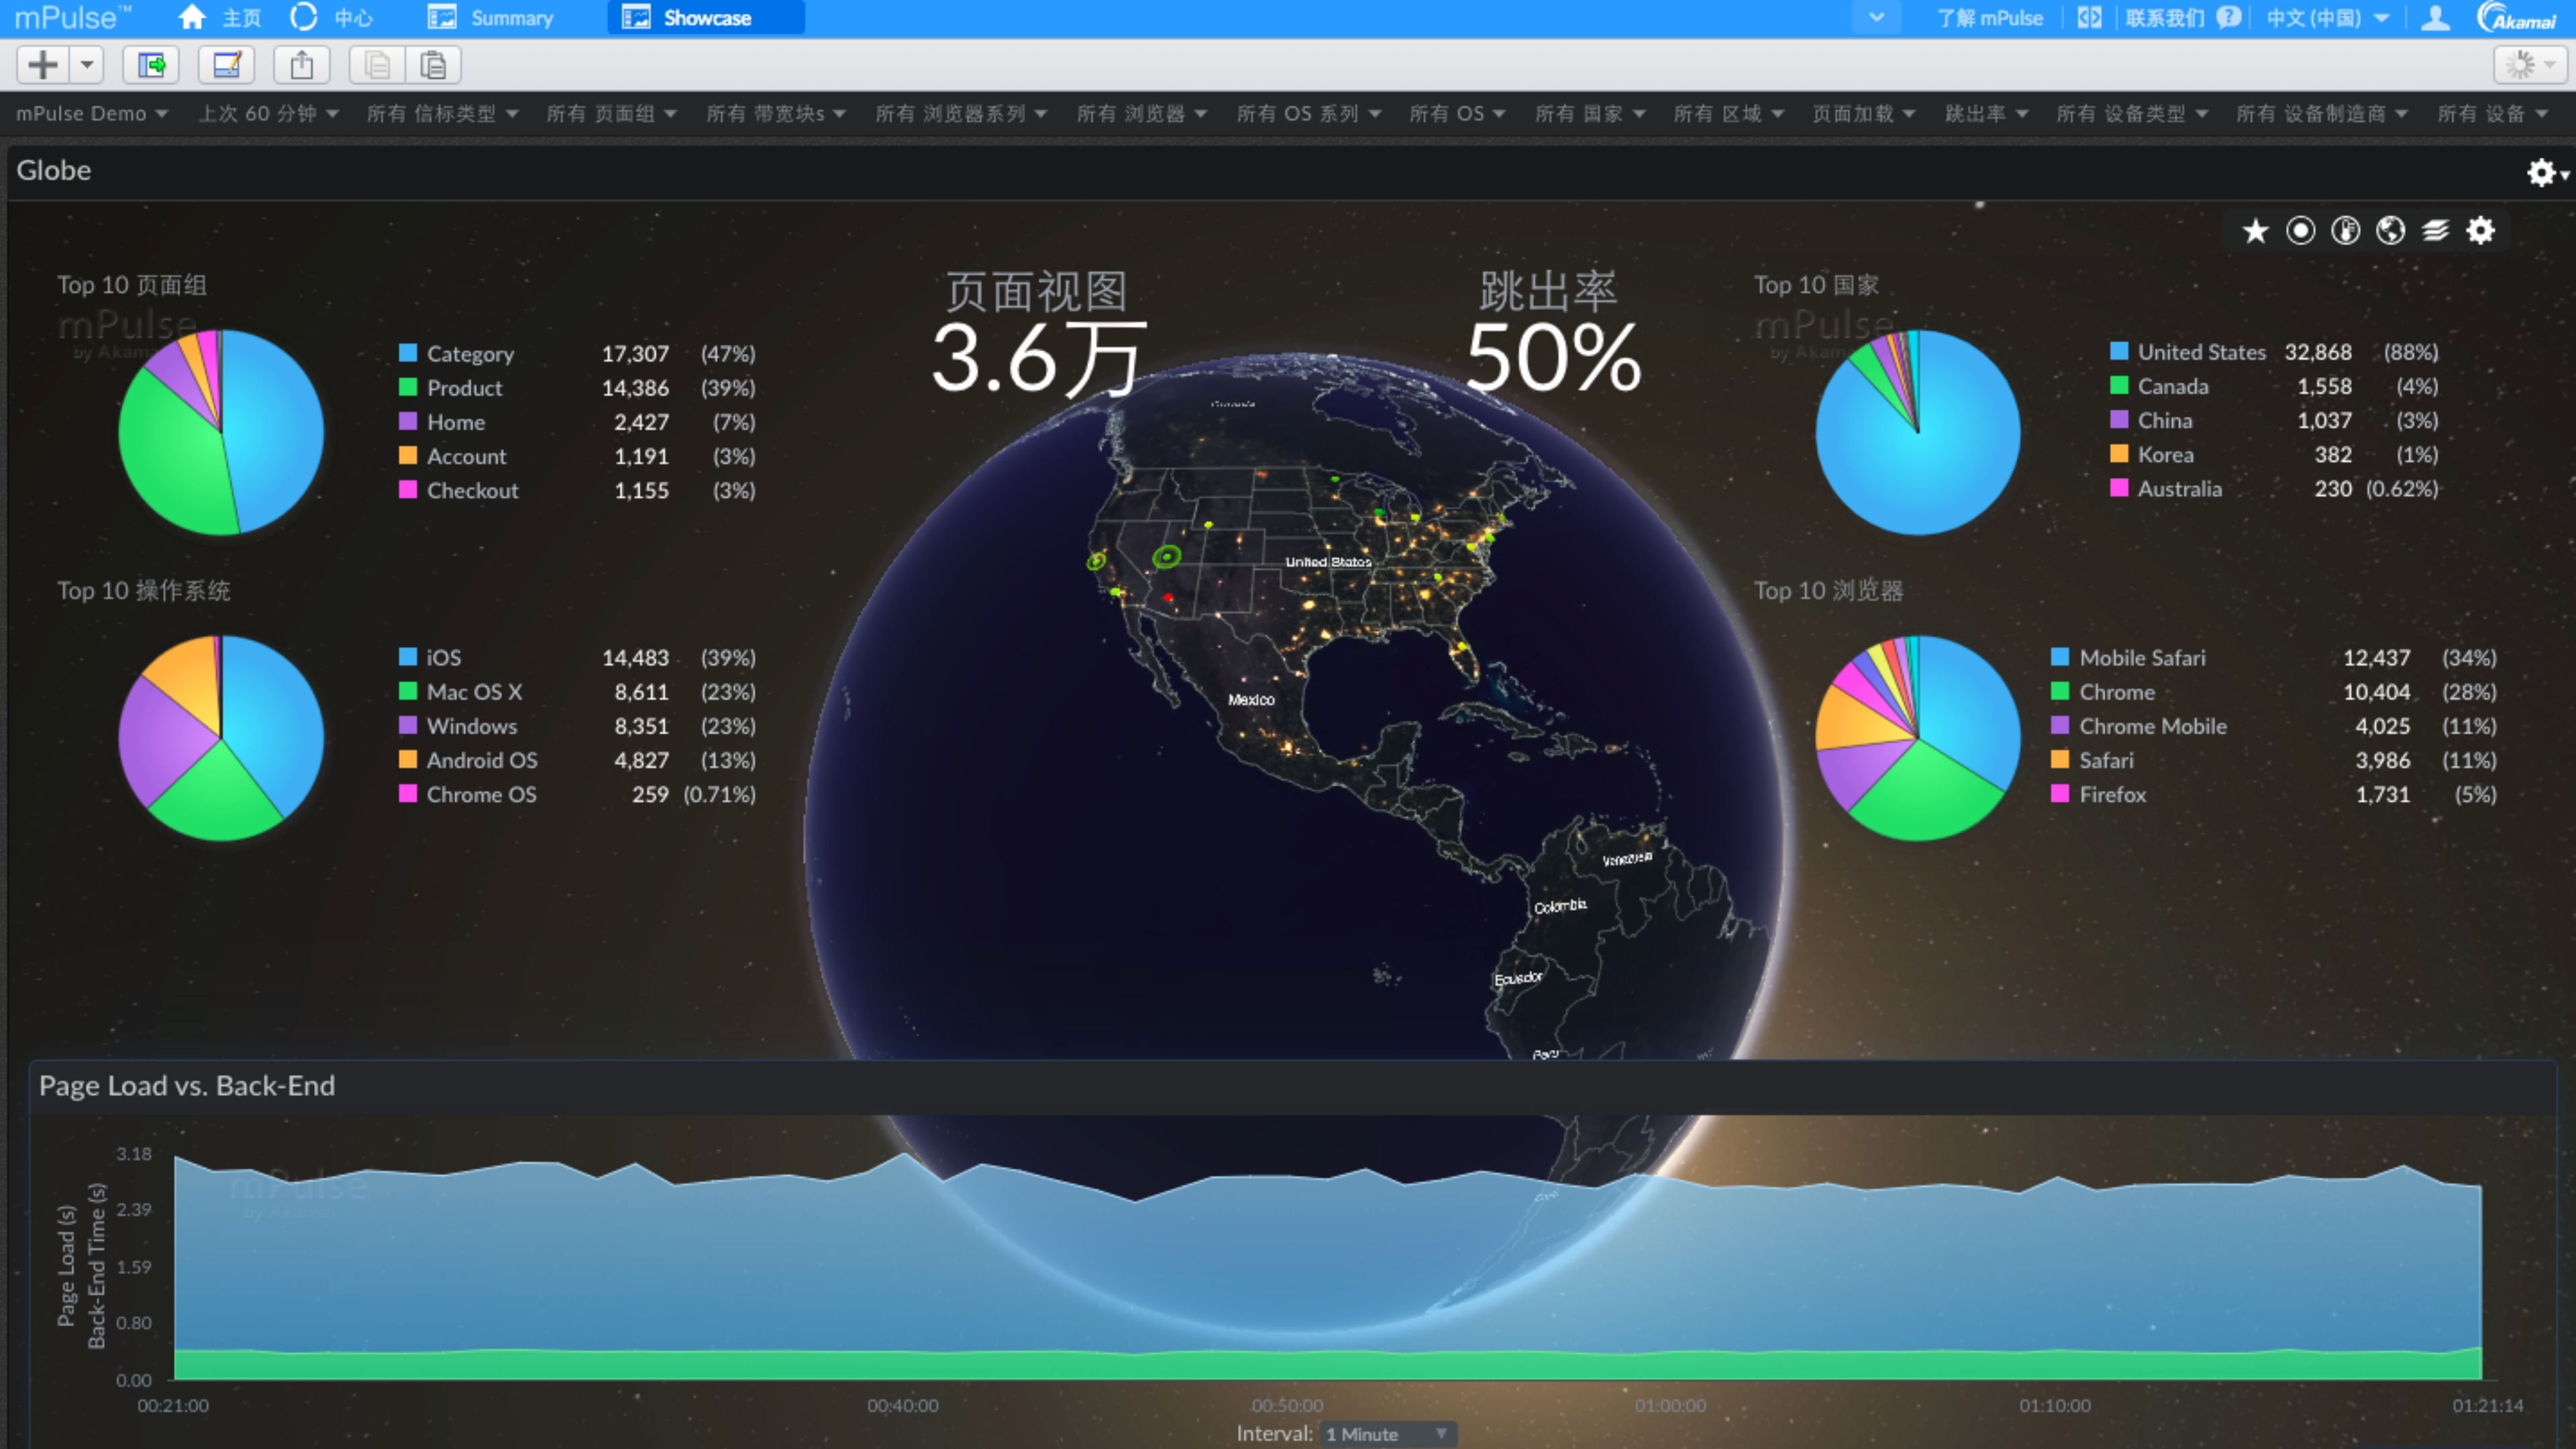Viewport: 2576px width, 1449px height.
Task: Toggle the circular dot marker button on the globe toolbar
Action: point(2300,231)
